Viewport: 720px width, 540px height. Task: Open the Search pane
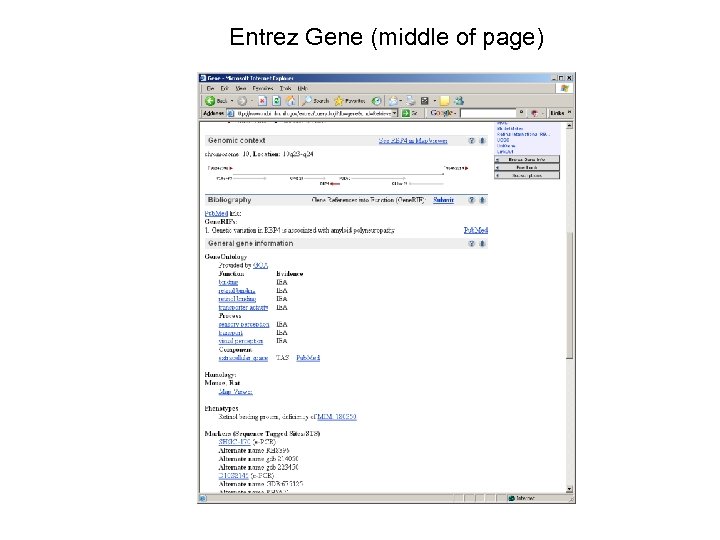[x=315, y=101]
